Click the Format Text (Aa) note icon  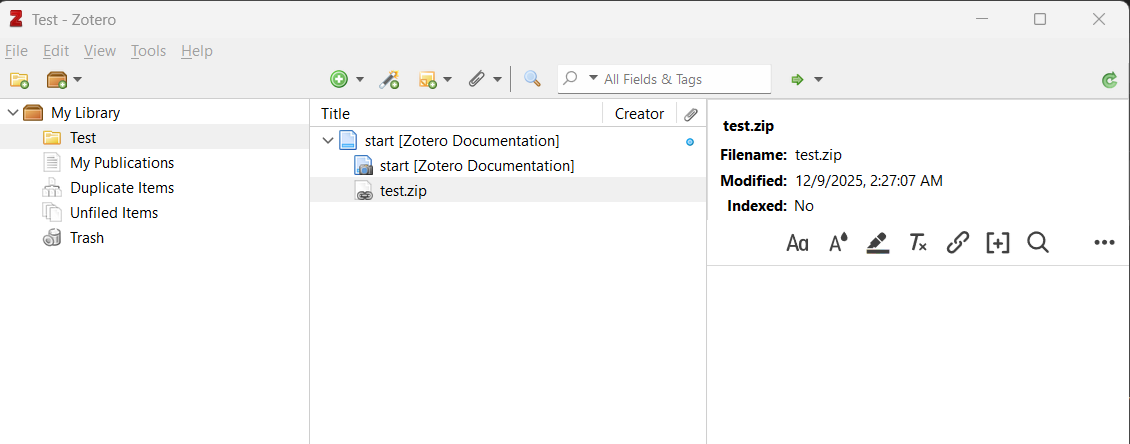pos(797,244)
